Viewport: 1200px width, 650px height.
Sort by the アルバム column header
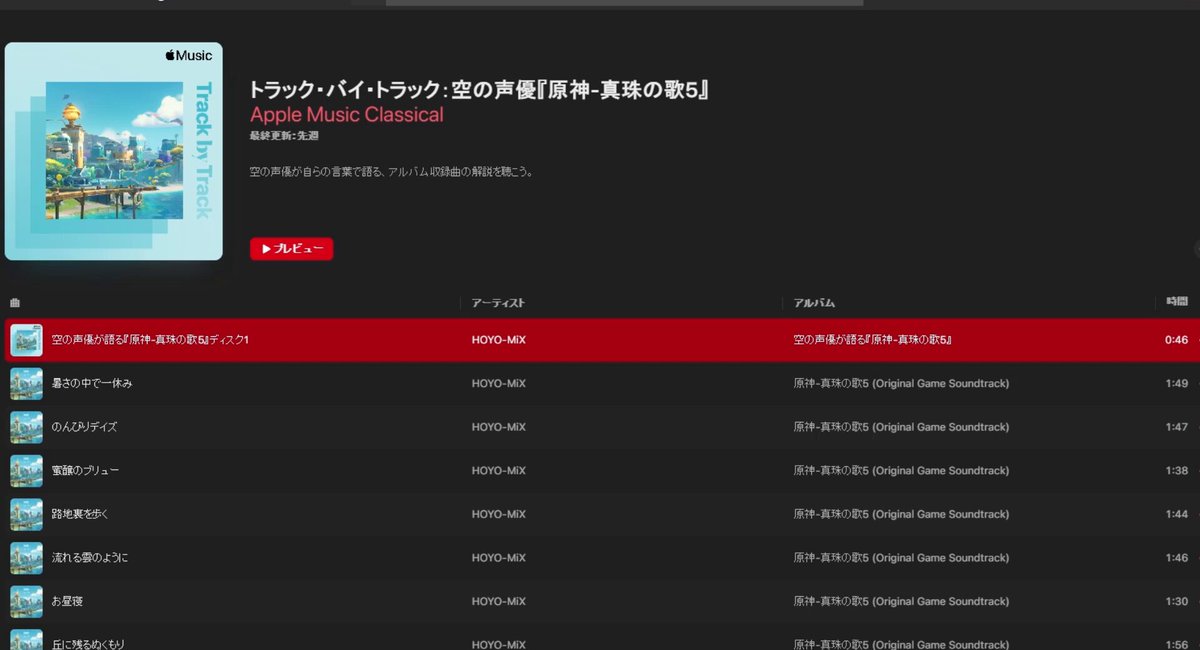click(x=814, y=302)
